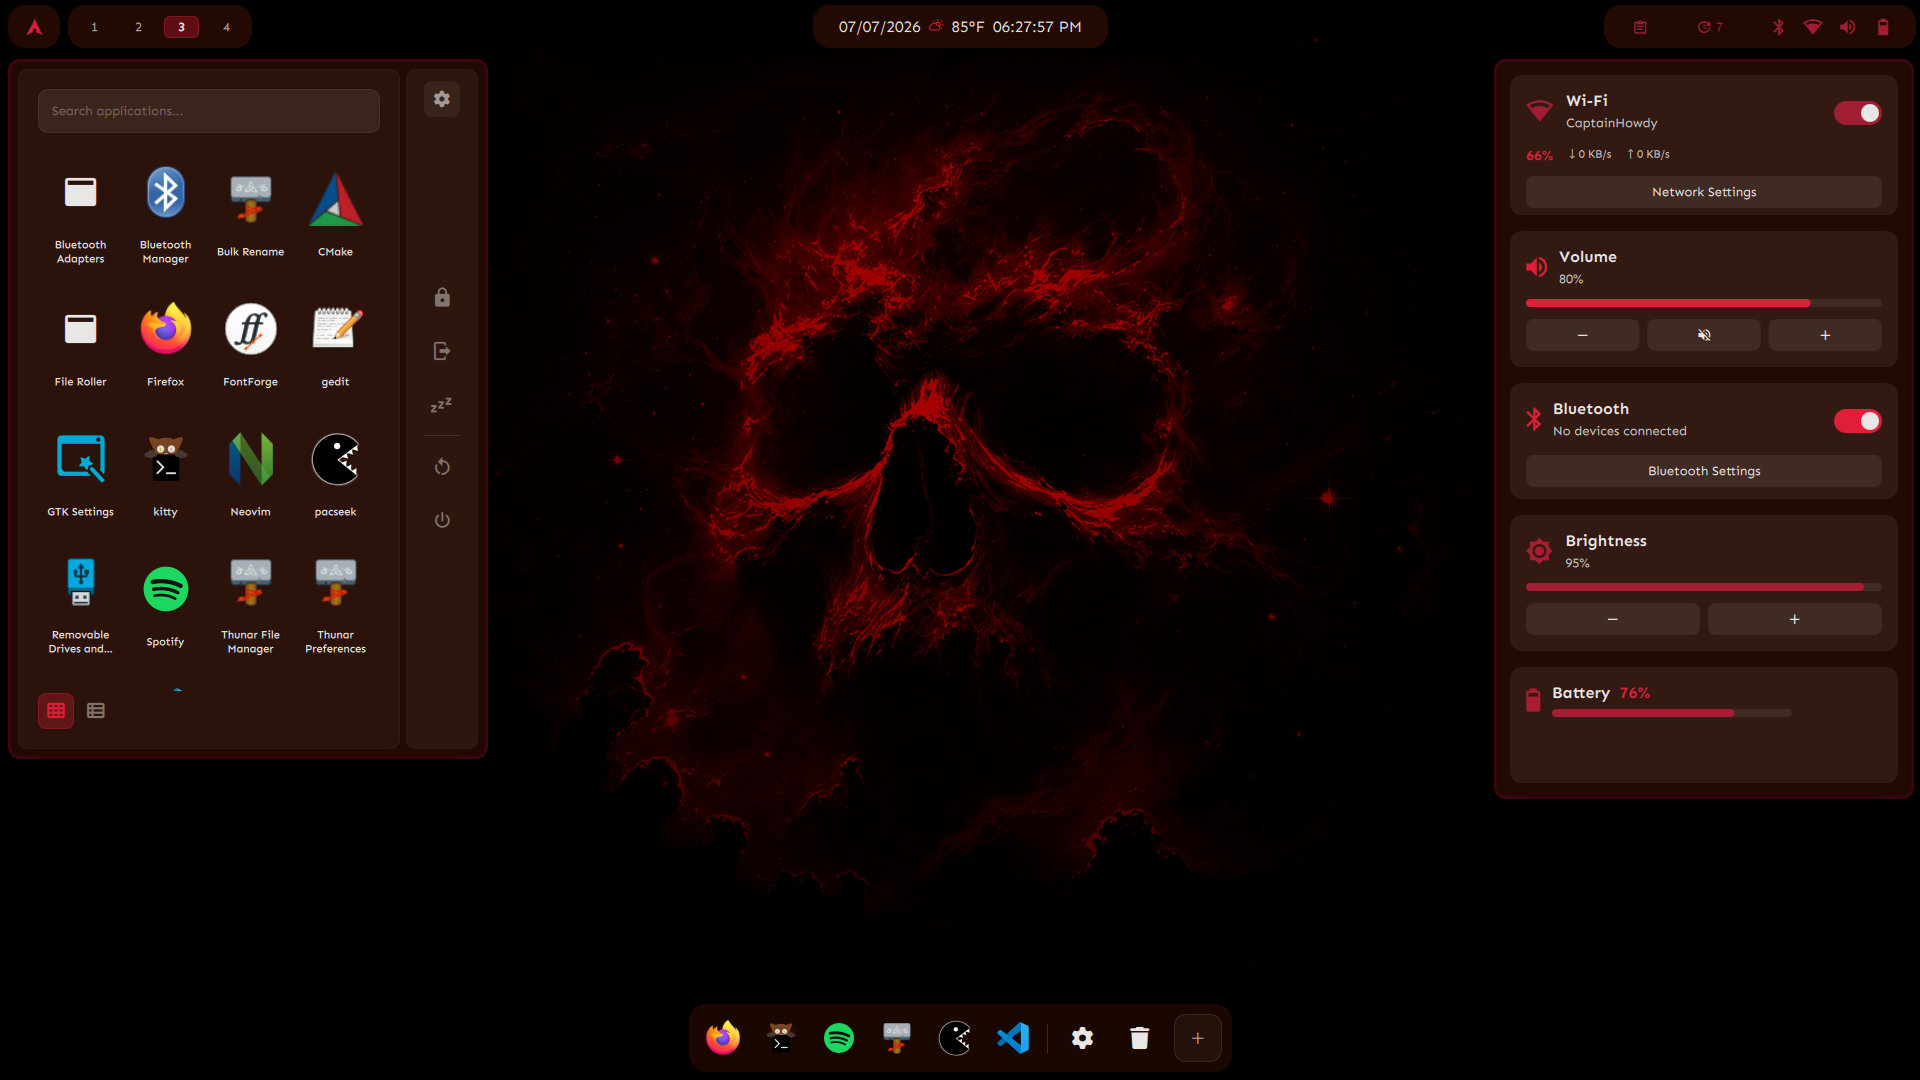Image resolution: width=1920 pixels, height=1080 pixels.
Task: Launch pacseek from app grid
Action: point(335,475)
